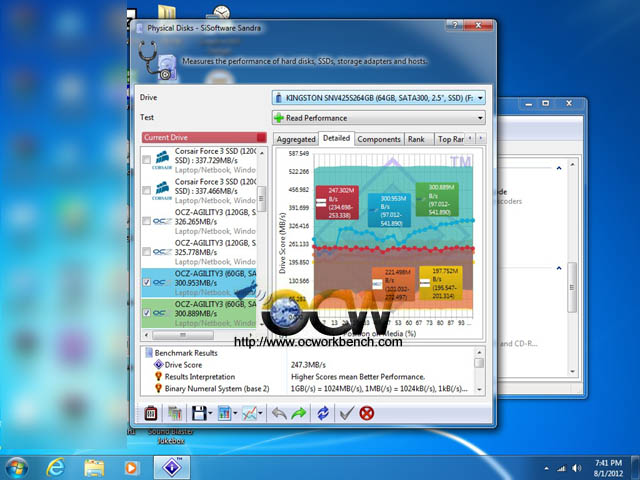Viewport: 640px width, 480px height.
Task: Uncheck the OCZ-AGILITY3 300.953MB/s entry
Action: (146, 282)
